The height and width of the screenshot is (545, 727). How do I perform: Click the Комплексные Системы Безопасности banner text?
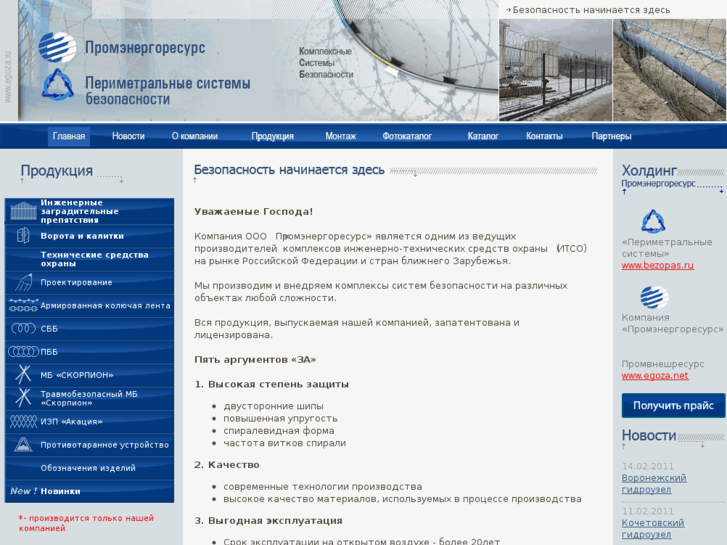325,63
